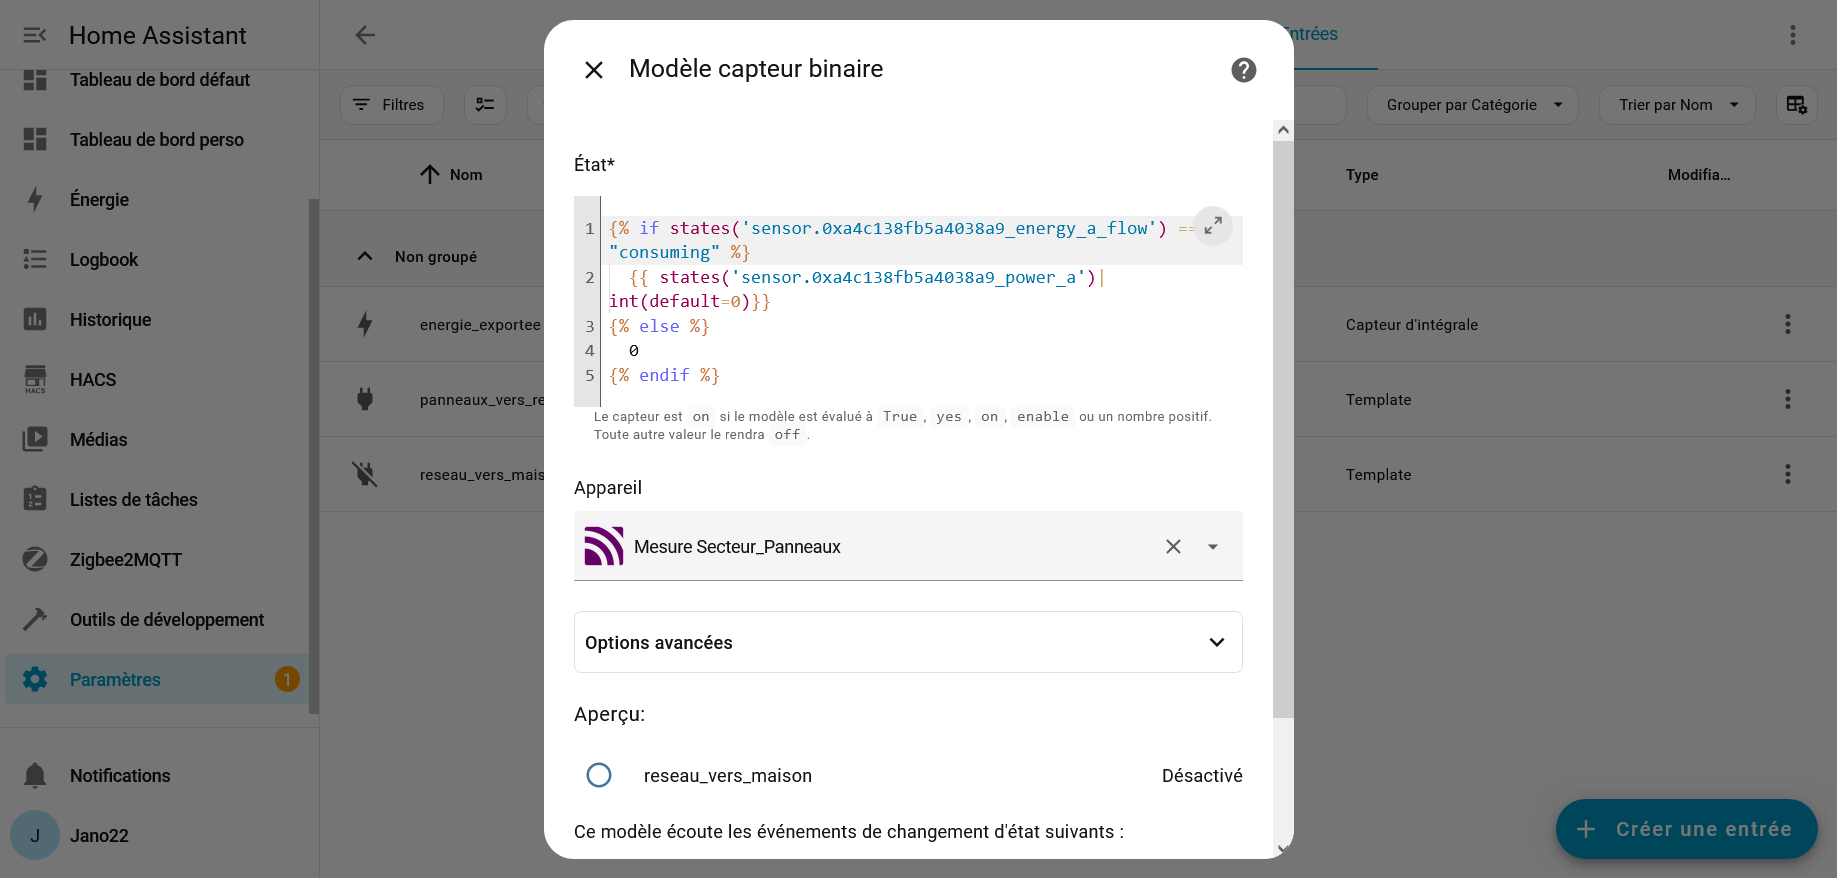Open Zigbee2MQTT from the sidebar

point(126,560)
